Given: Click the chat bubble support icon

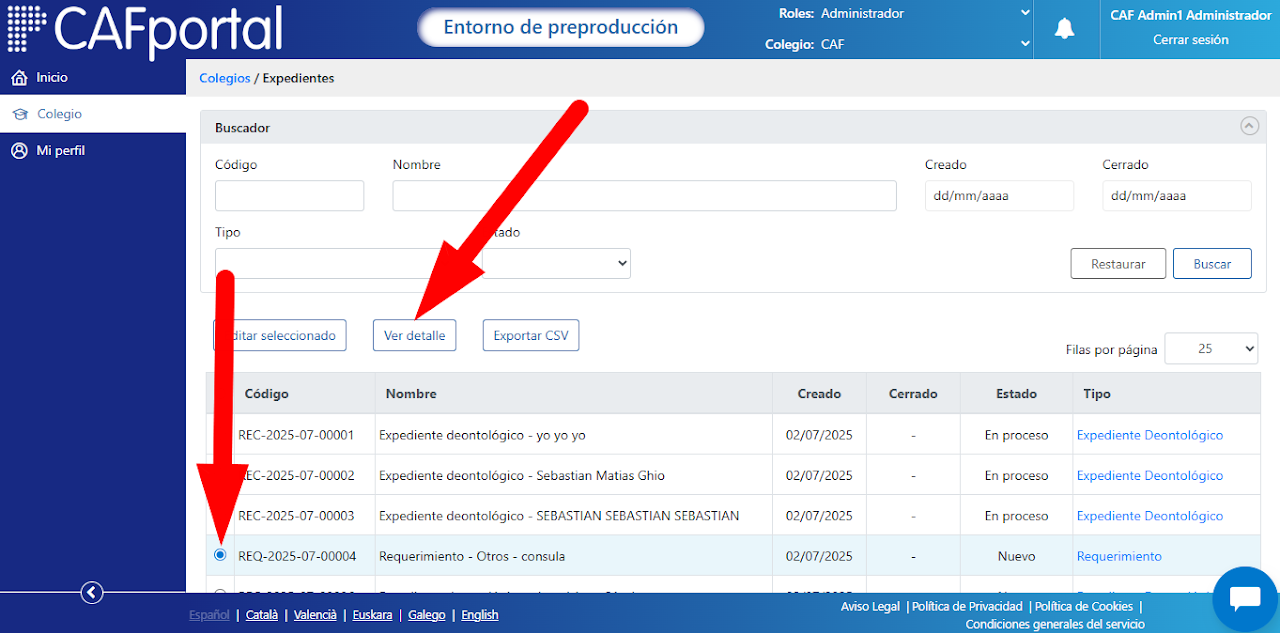Looking at the screenshot, I should (1244, 599).
